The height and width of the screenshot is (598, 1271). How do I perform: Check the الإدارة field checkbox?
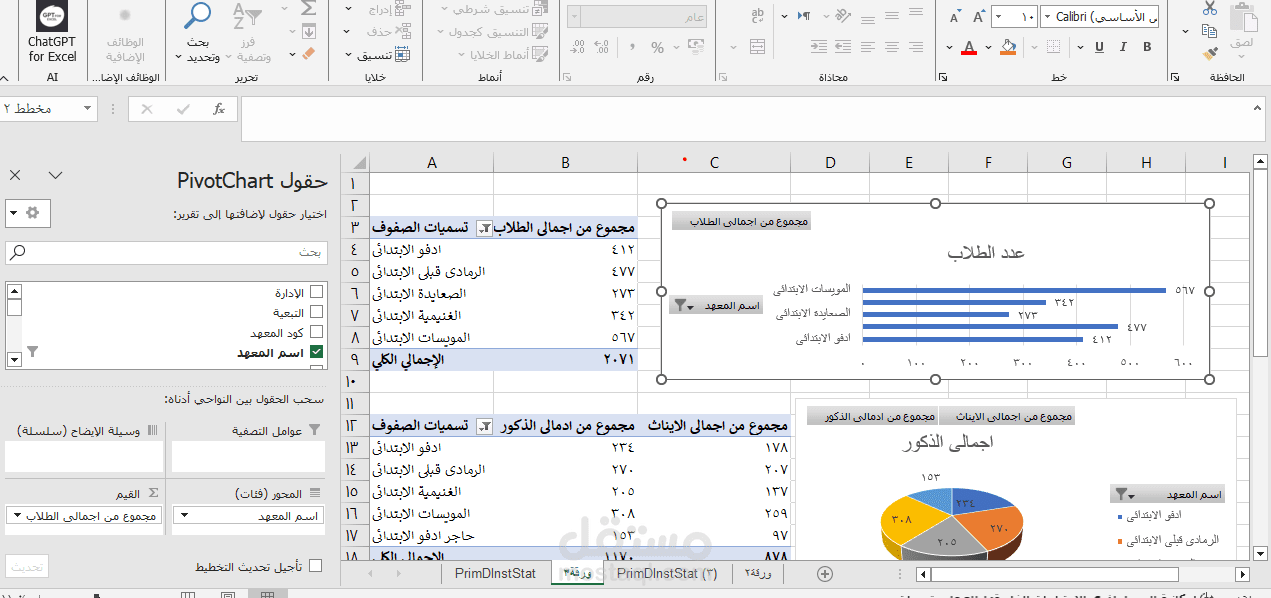316,292
